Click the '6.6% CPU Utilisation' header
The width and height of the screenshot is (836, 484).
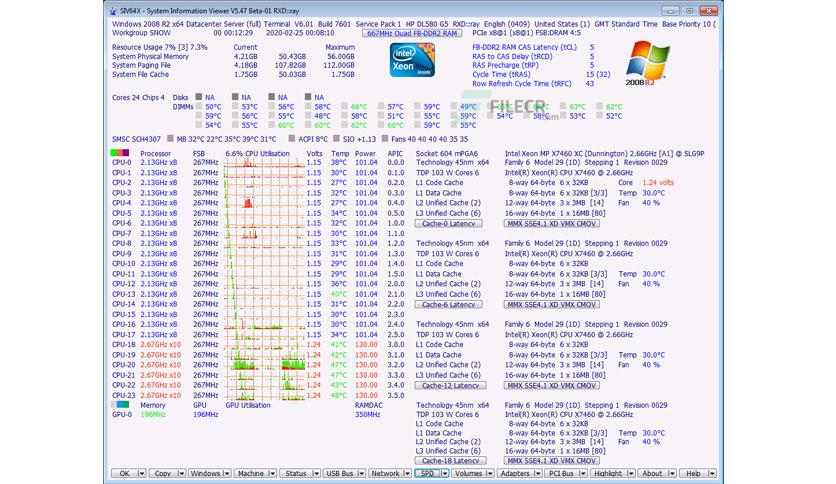point(257,154)
